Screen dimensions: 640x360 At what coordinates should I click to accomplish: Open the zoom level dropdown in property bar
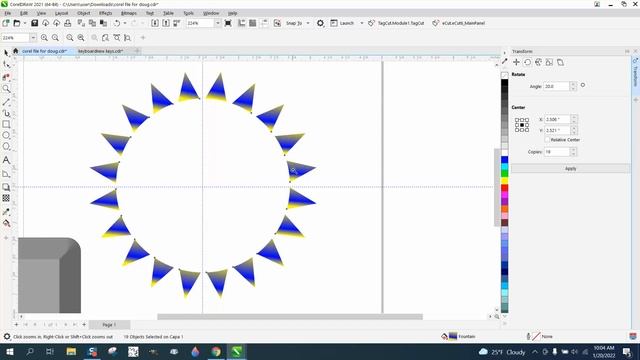click(x=33, y=38)
